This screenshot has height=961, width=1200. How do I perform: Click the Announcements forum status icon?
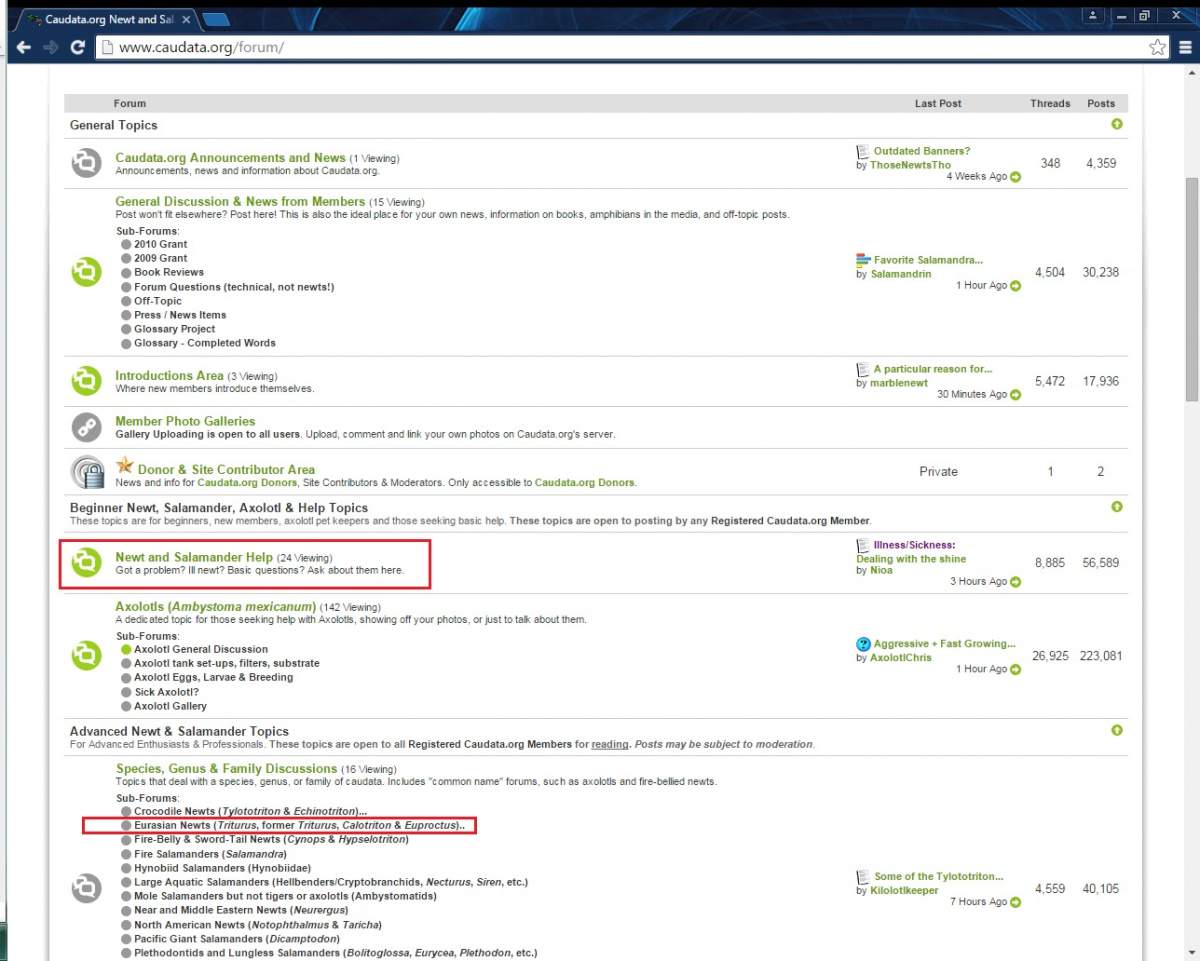pyautogui.click(x=87, y=163)
